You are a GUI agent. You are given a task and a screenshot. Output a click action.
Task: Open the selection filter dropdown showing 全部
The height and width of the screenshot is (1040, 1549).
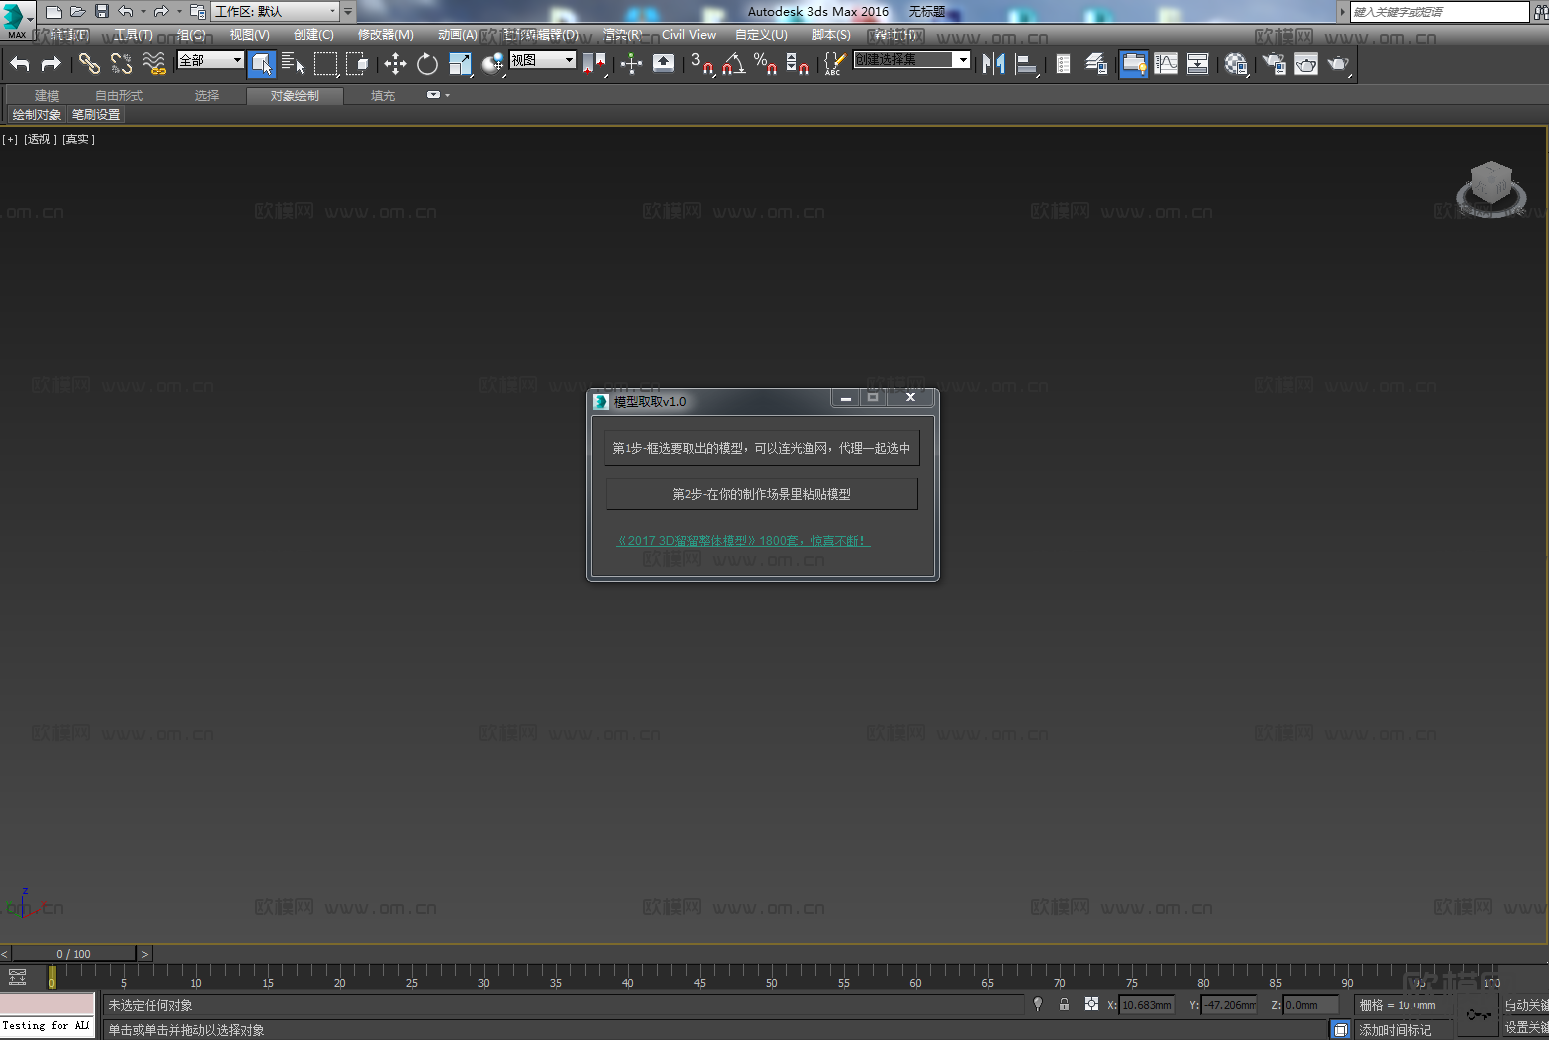[x=210, y=60]
